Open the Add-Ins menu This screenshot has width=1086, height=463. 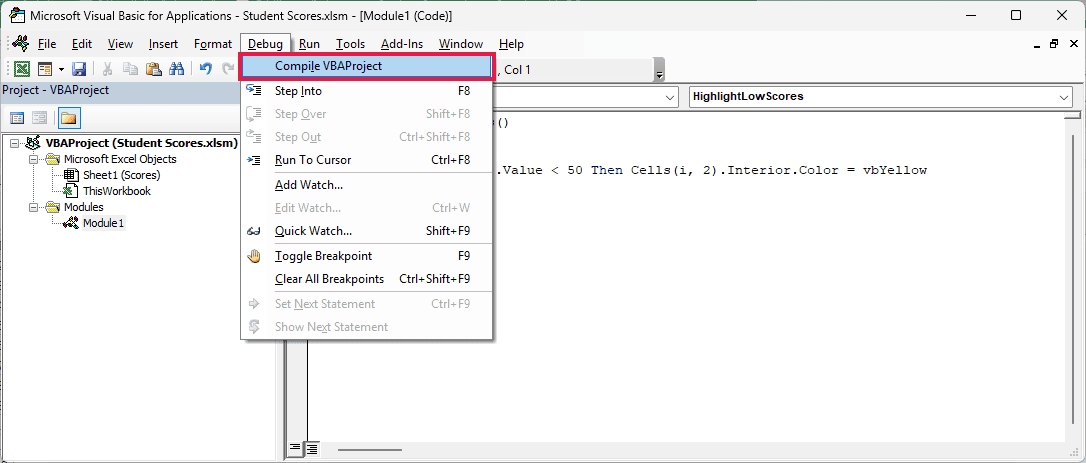coord(402,44)
